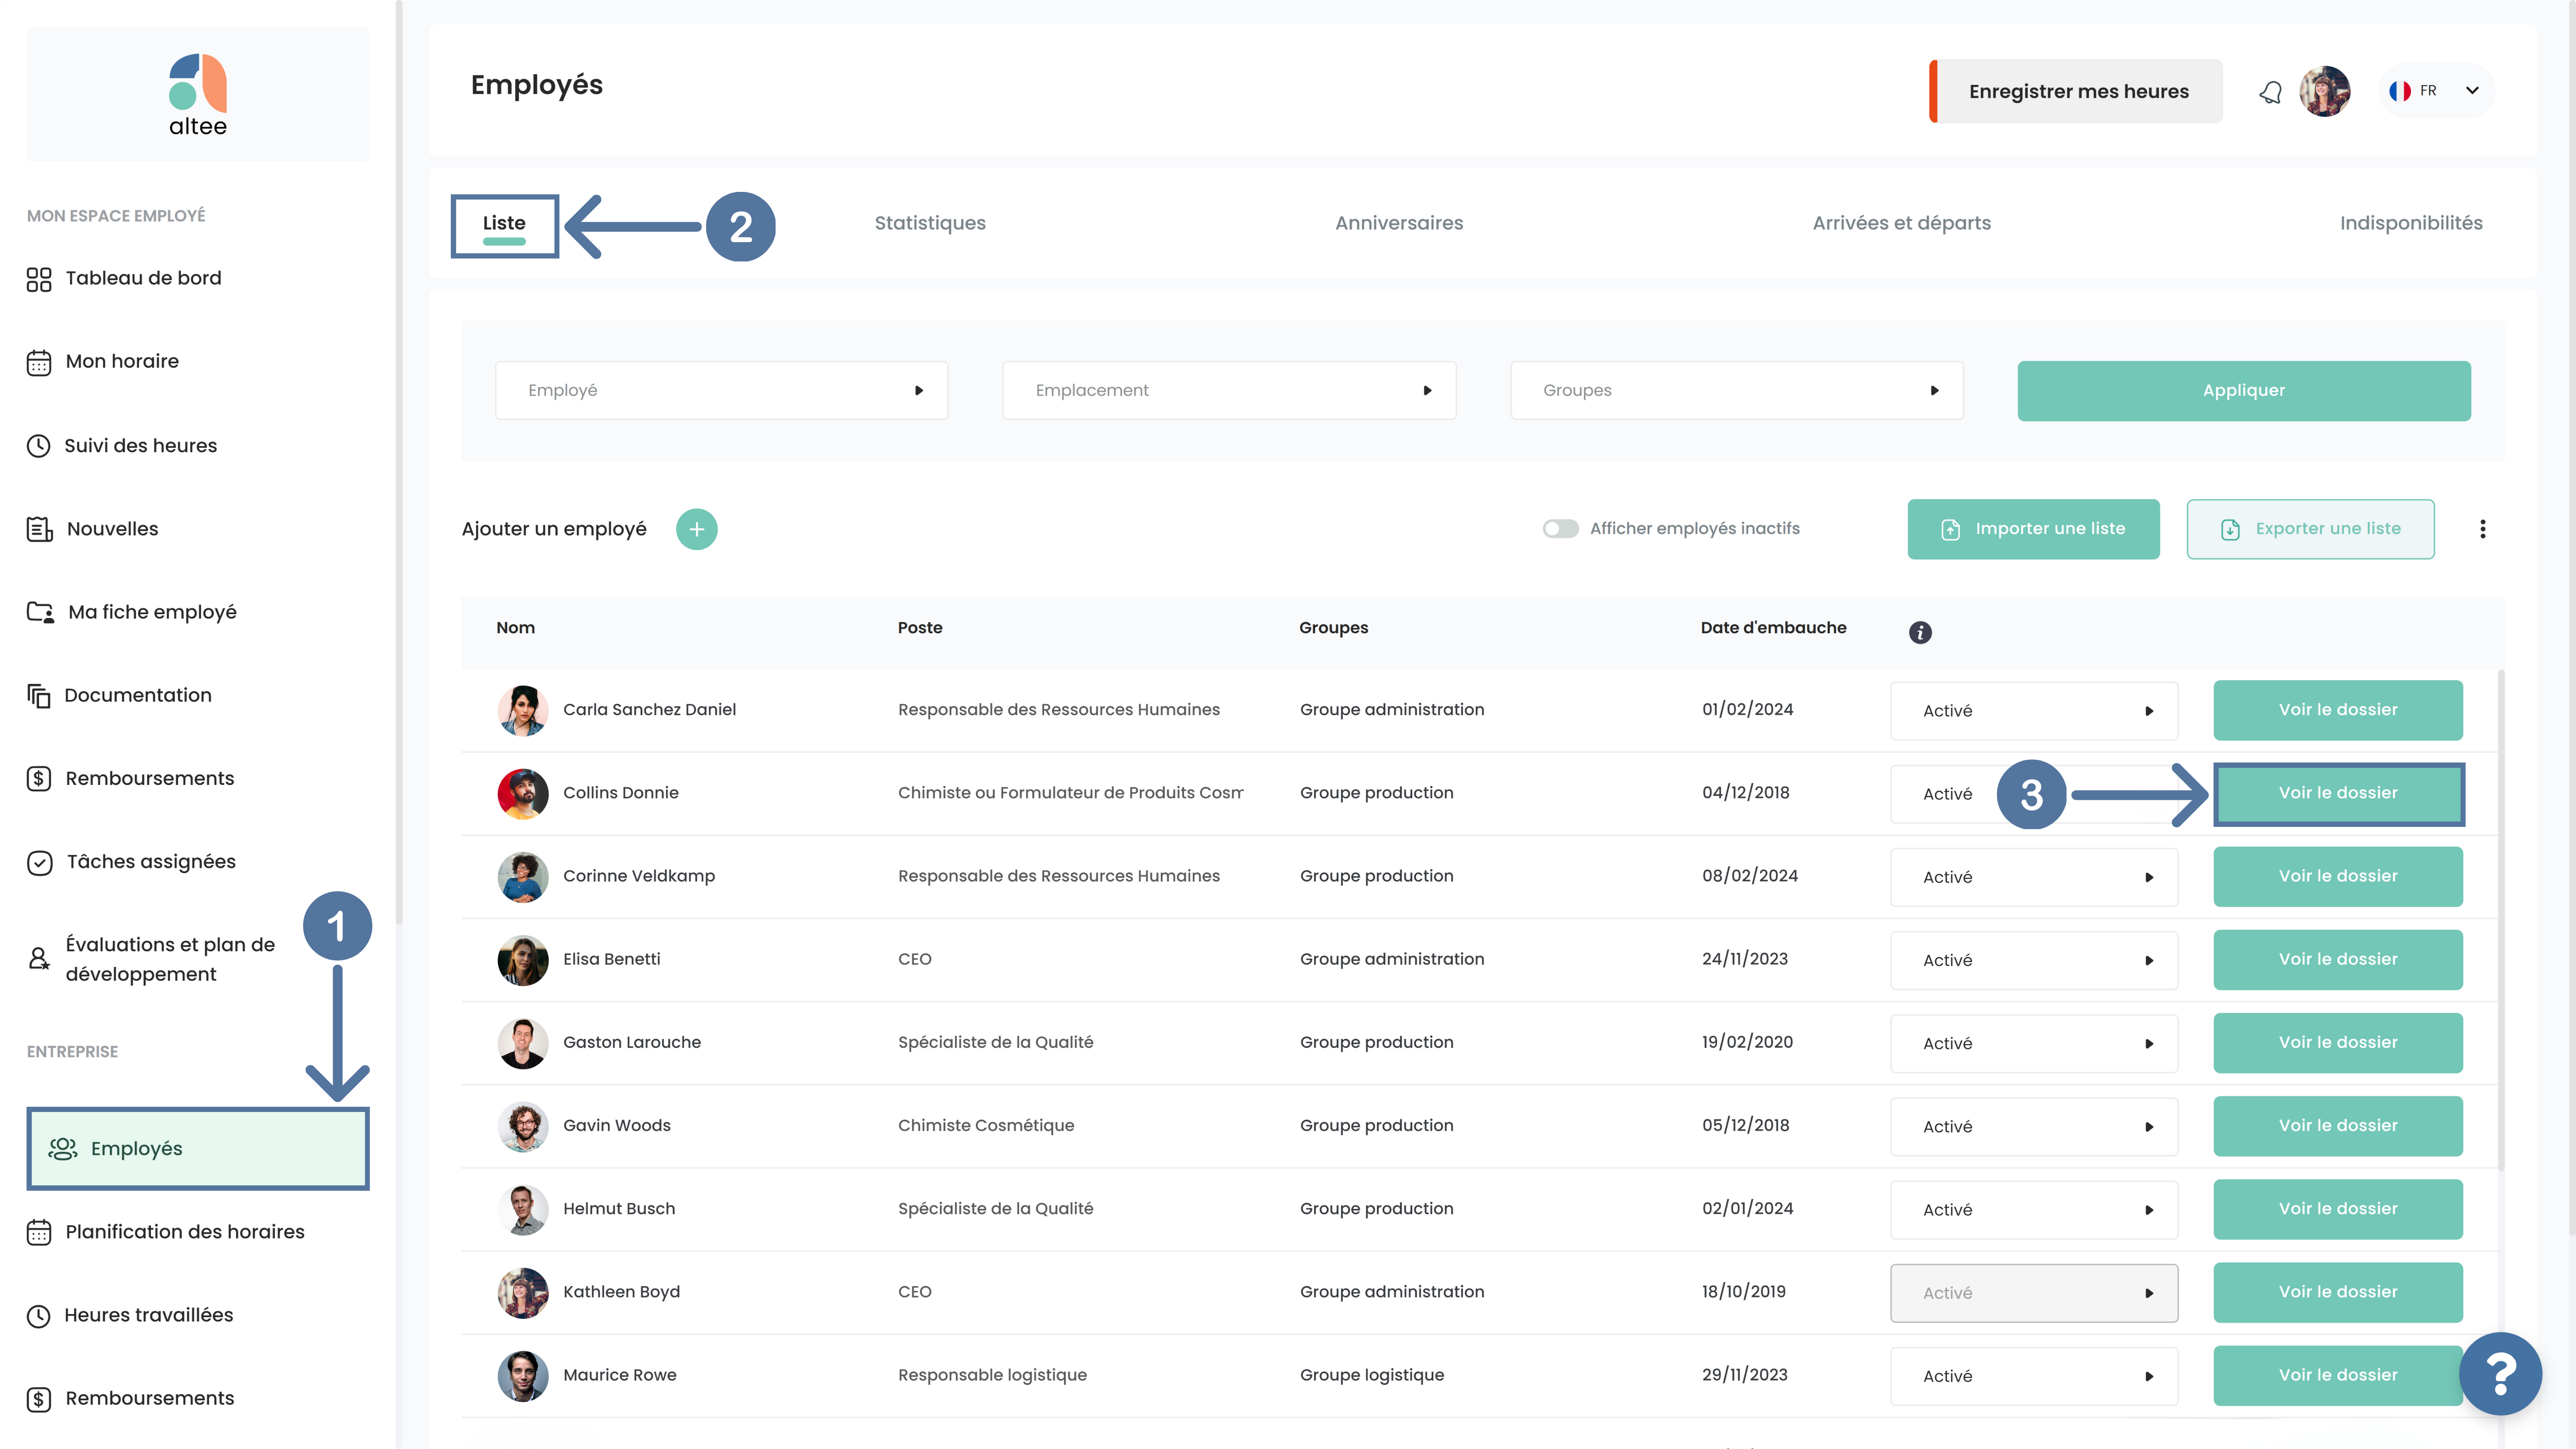Click Documentation copy icon
The width and height of the screenshot is (2576, 1449).
(x=39, y=696)
